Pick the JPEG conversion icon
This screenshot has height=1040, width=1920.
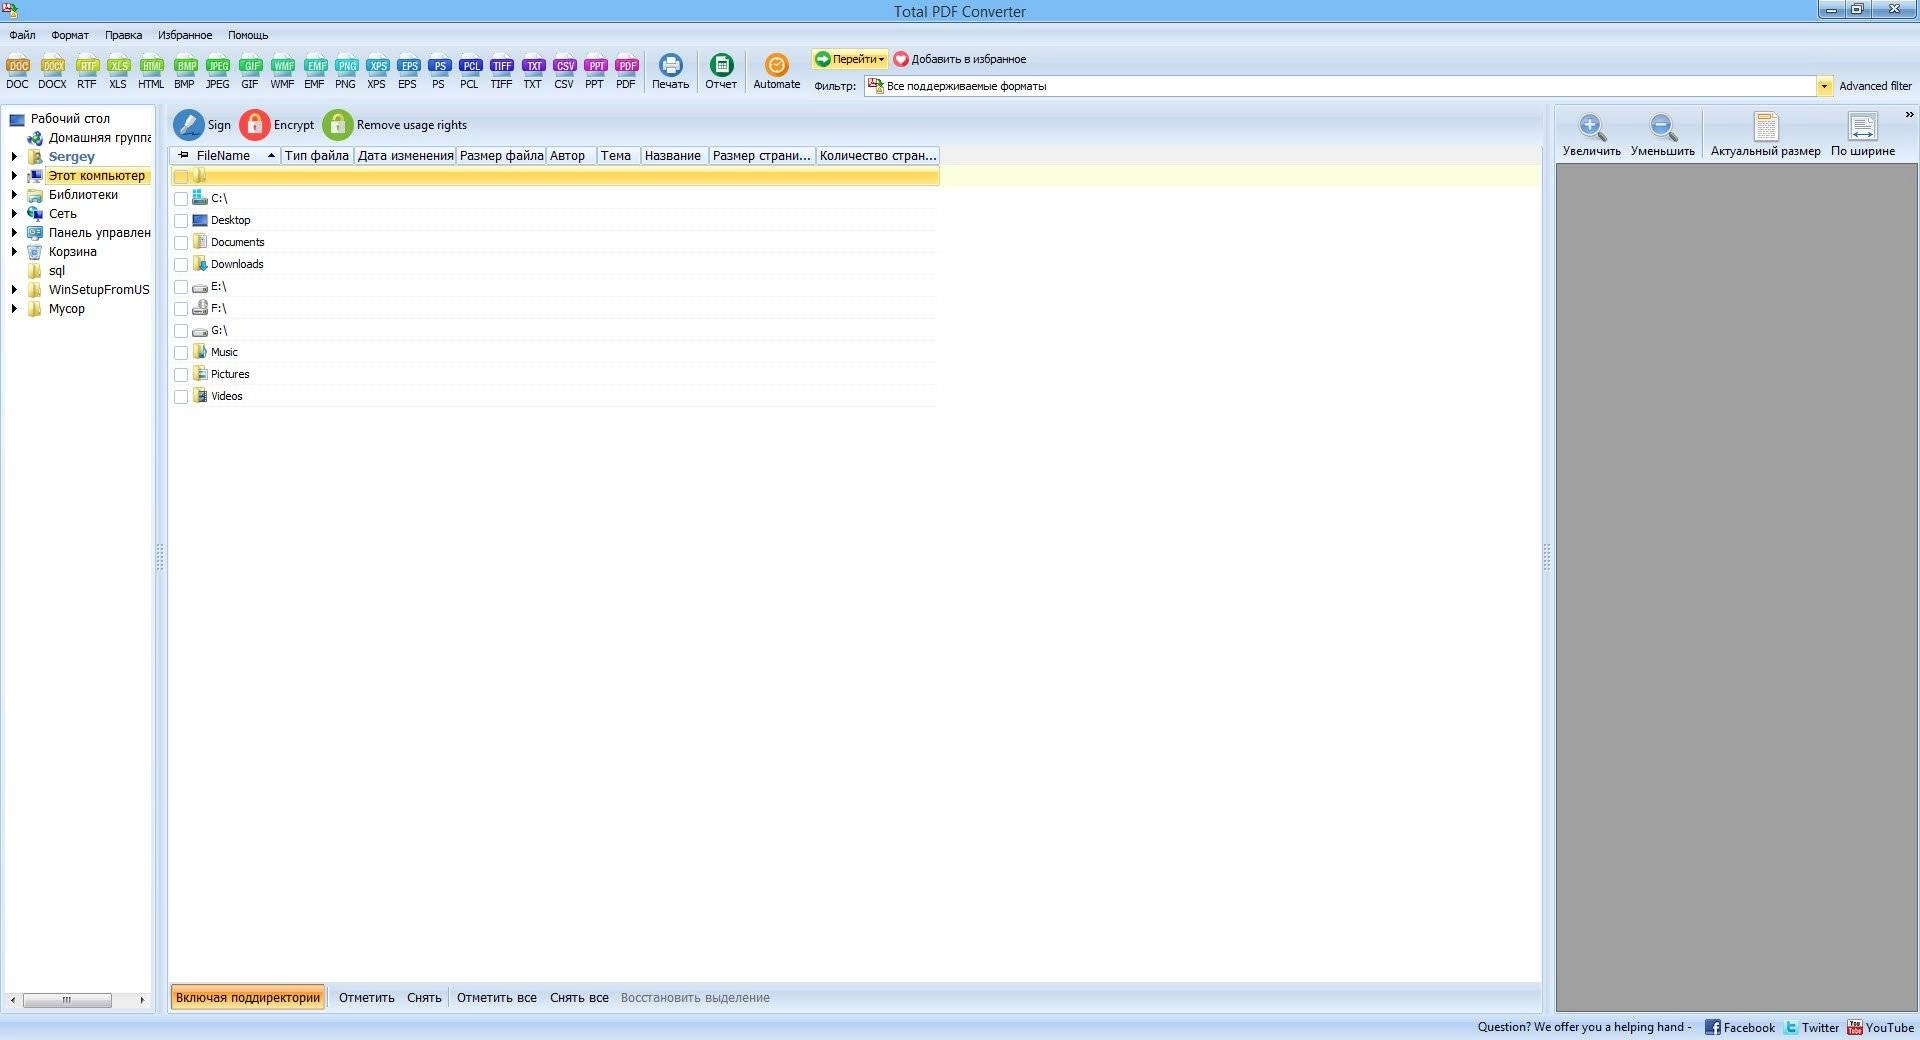point(217,72)
